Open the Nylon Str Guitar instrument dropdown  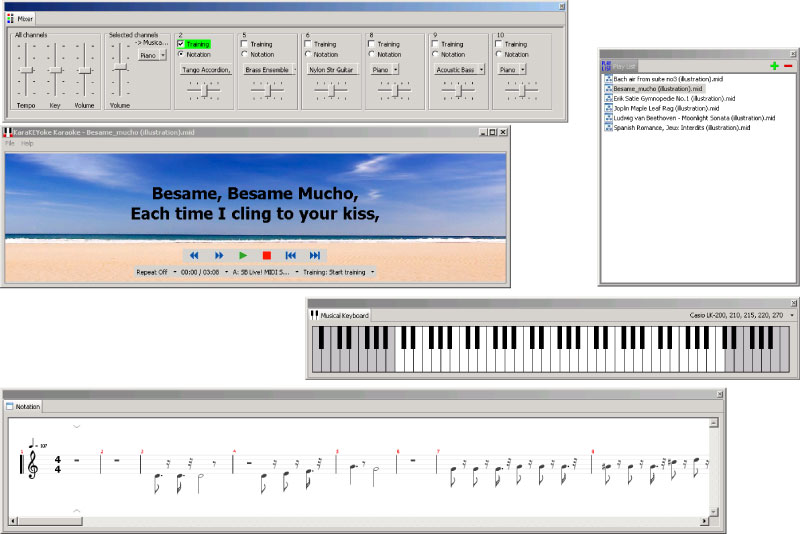[333, 69]
